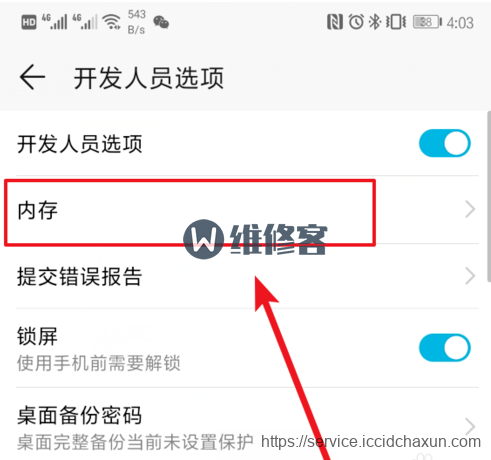Disable the 开发人员选项 switch
The width and height of the screenshot is (491, 460).
(445, 143)
